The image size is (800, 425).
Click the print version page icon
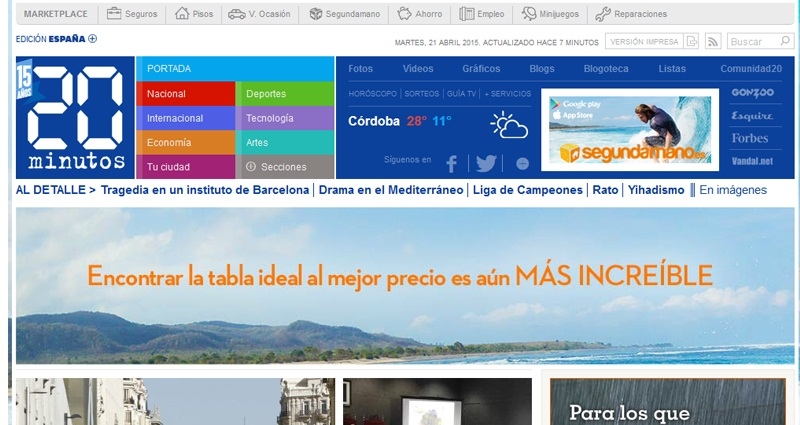(692, 41)
